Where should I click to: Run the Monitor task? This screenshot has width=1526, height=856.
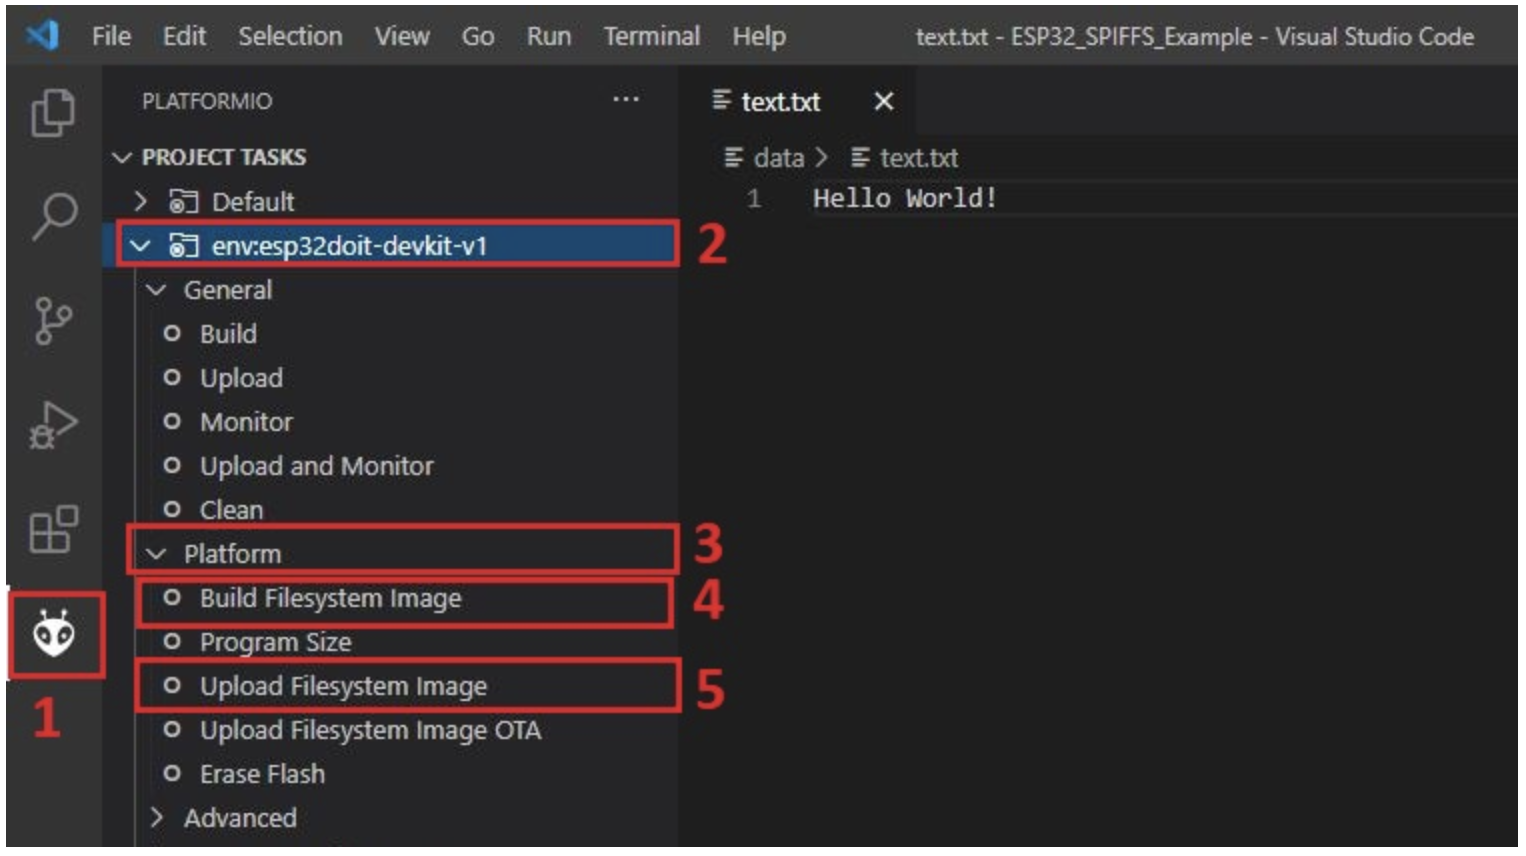tap(246, 422)
